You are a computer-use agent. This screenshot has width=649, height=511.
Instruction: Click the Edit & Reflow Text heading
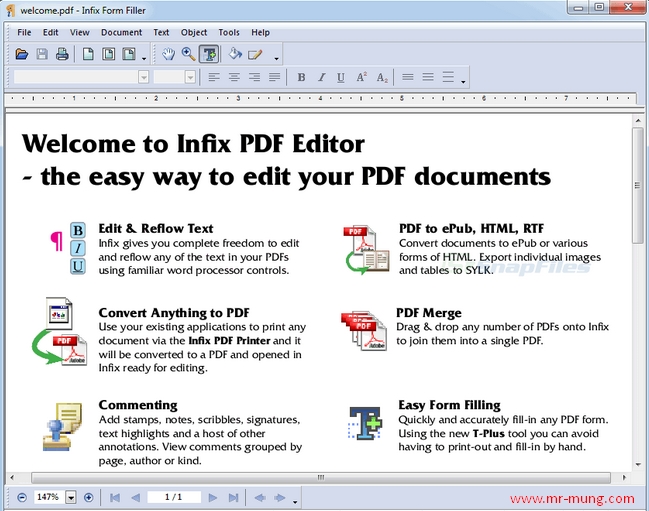[x=156, y=228]
